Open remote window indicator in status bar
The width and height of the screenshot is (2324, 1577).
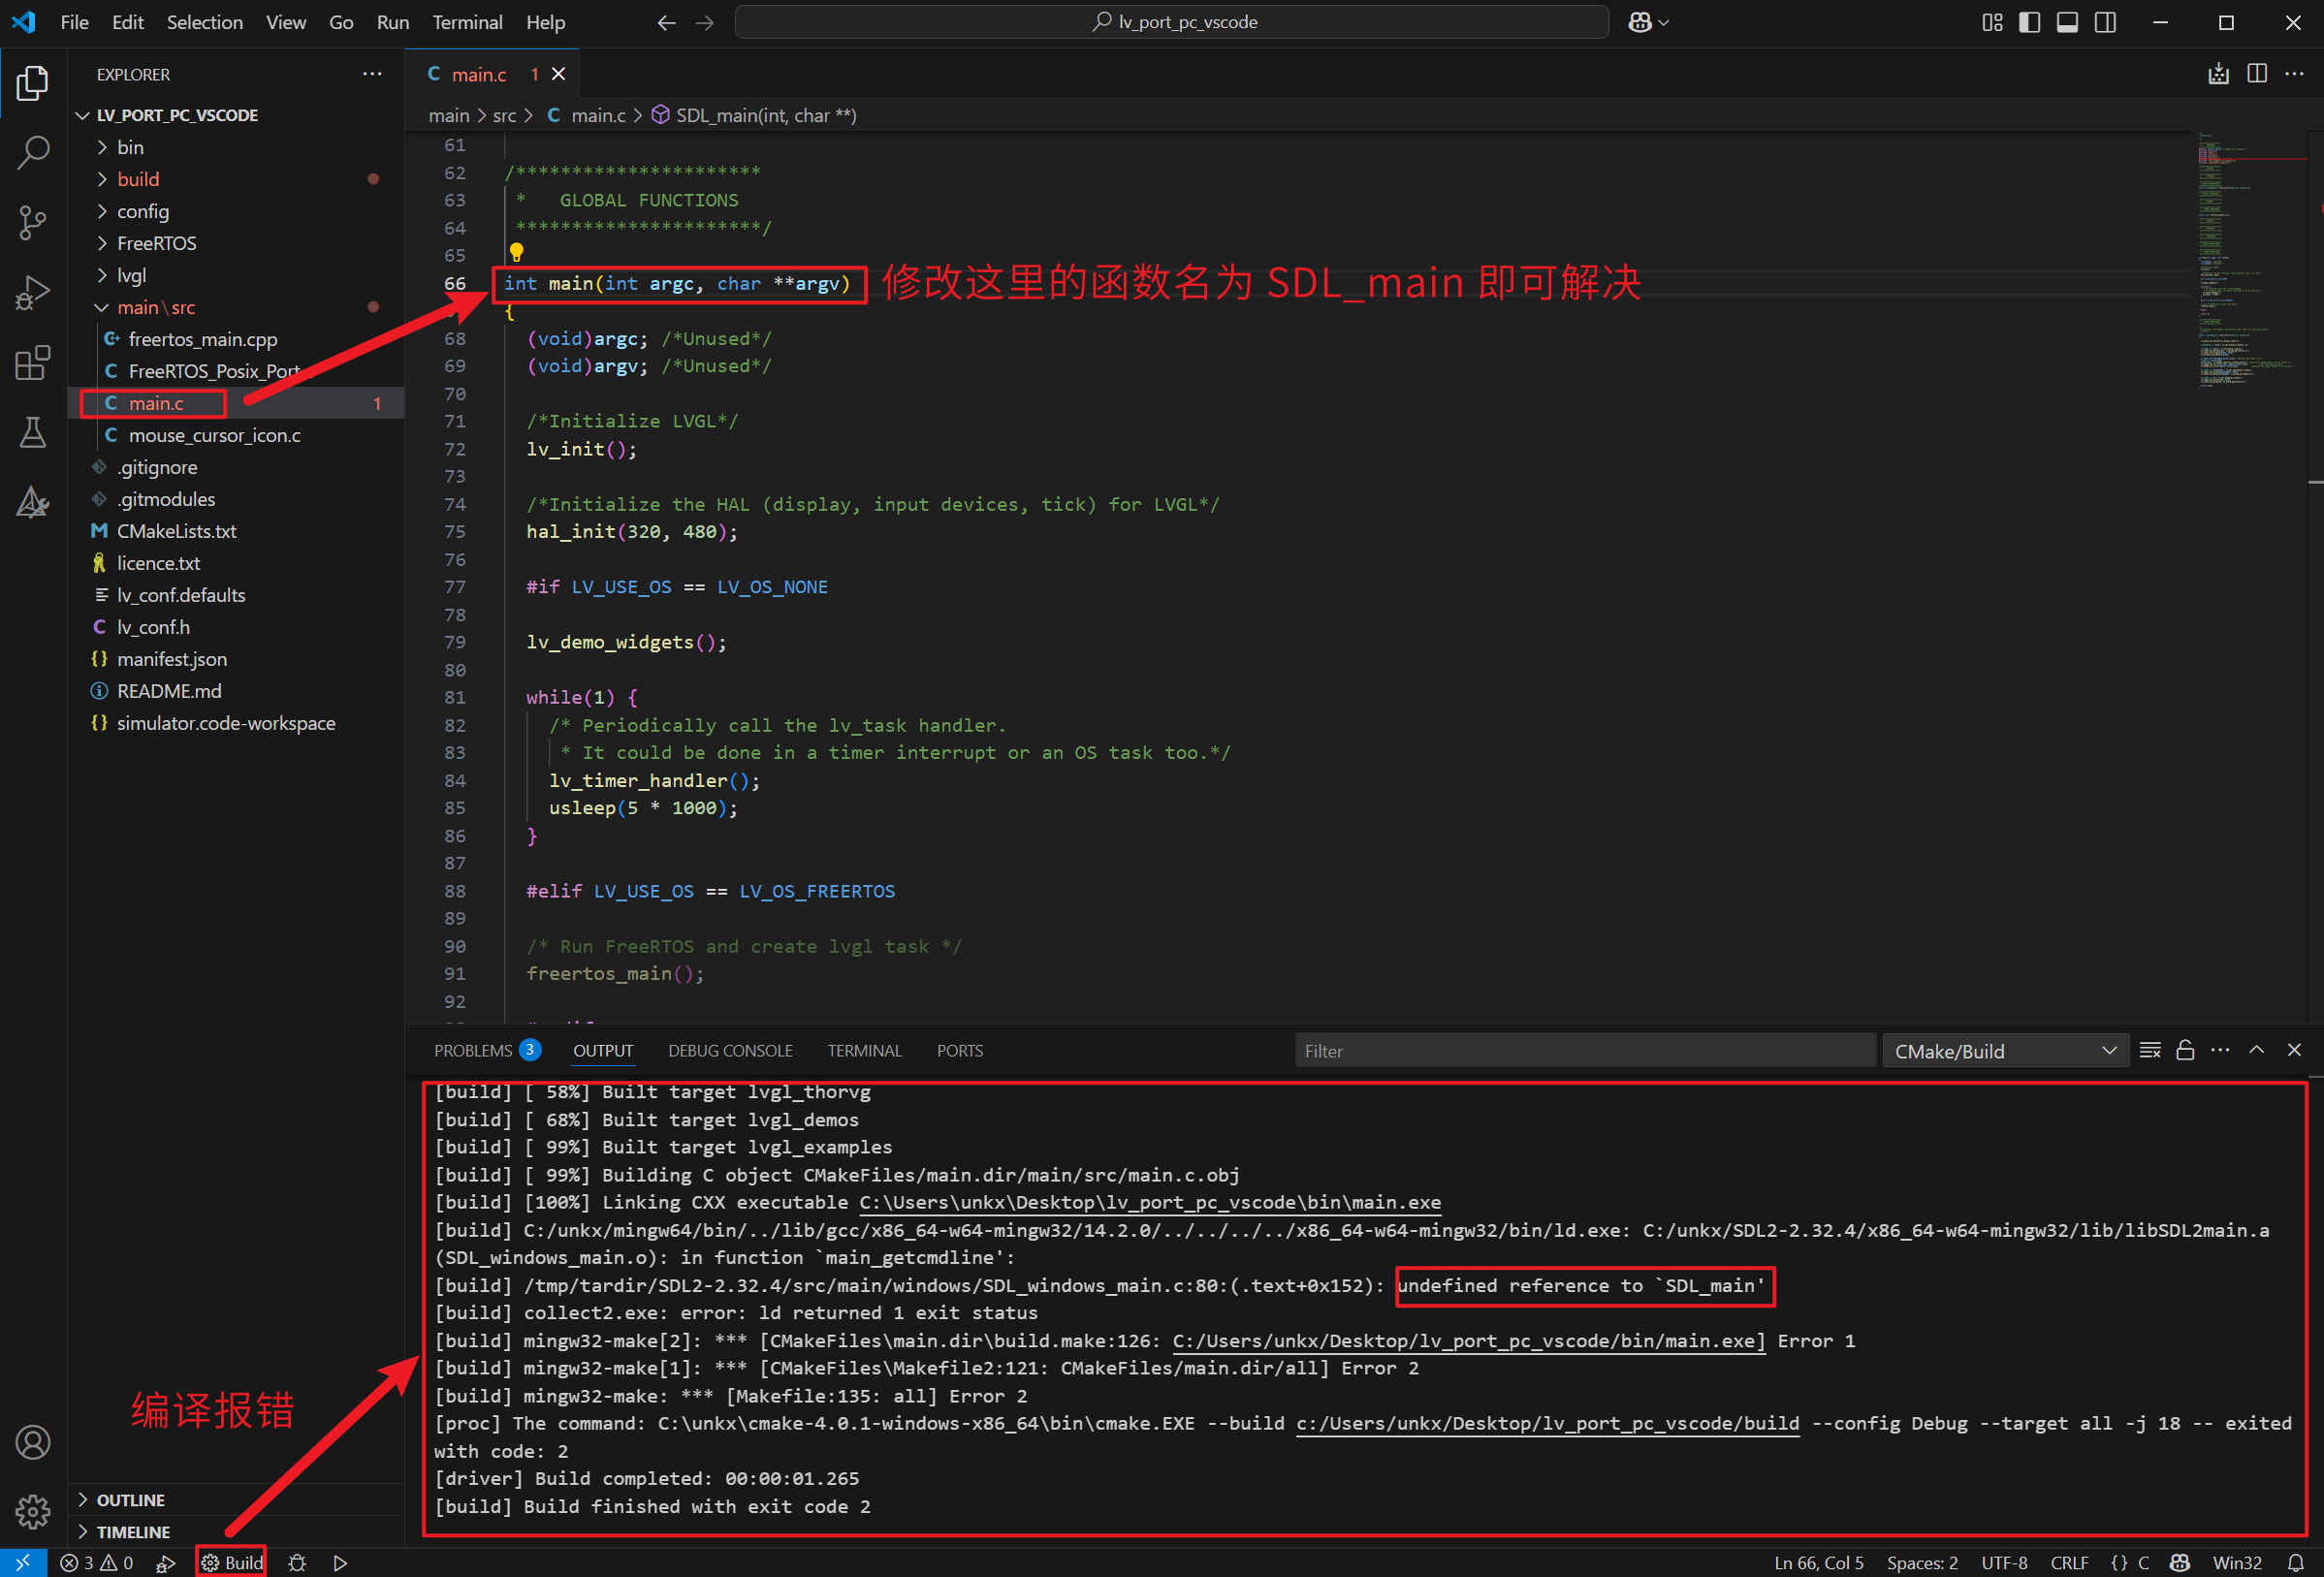tap(23, 1562)
